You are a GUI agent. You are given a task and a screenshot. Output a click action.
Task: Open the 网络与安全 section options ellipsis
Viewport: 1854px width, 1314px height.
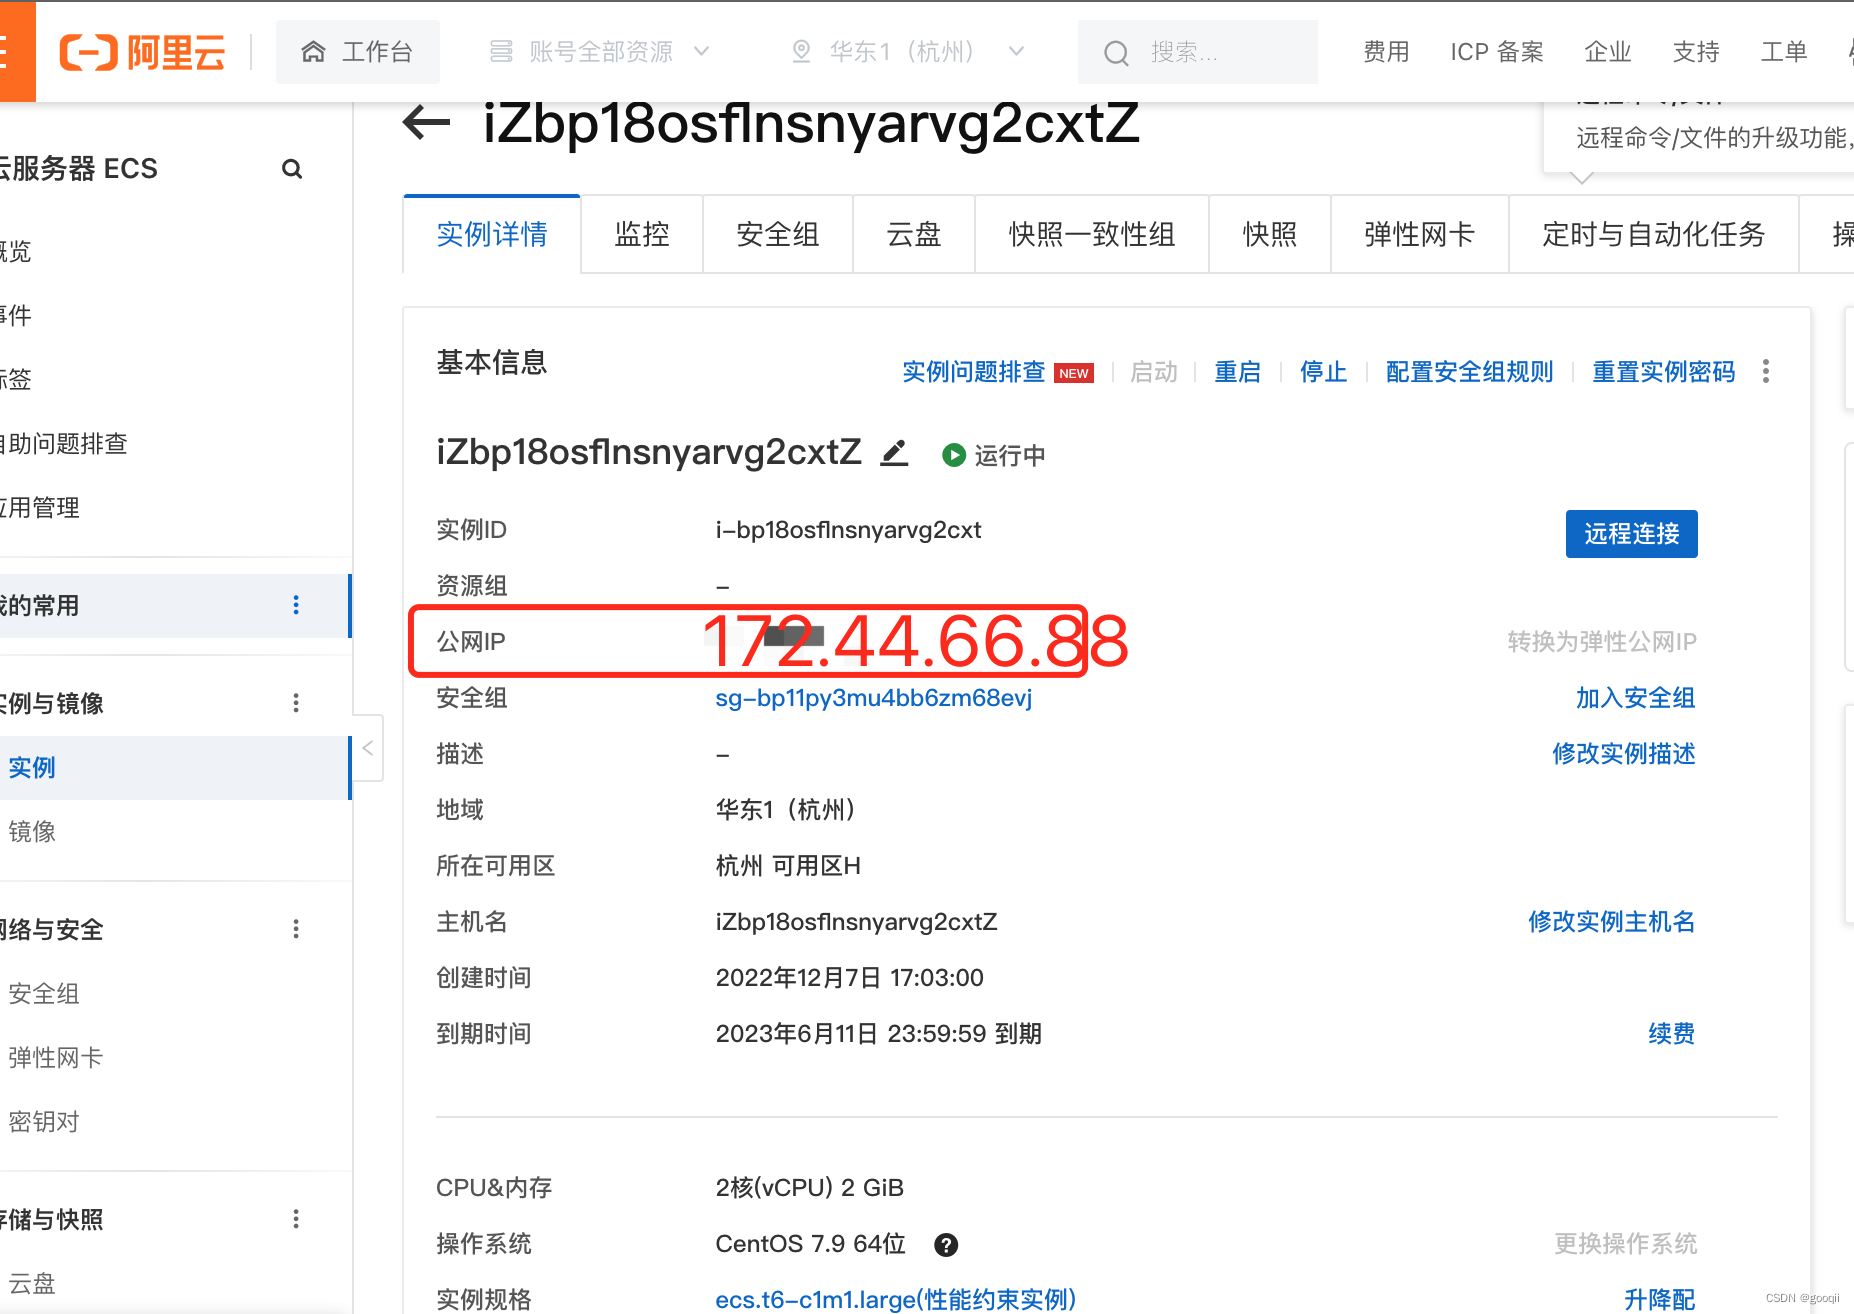[296, 929]
